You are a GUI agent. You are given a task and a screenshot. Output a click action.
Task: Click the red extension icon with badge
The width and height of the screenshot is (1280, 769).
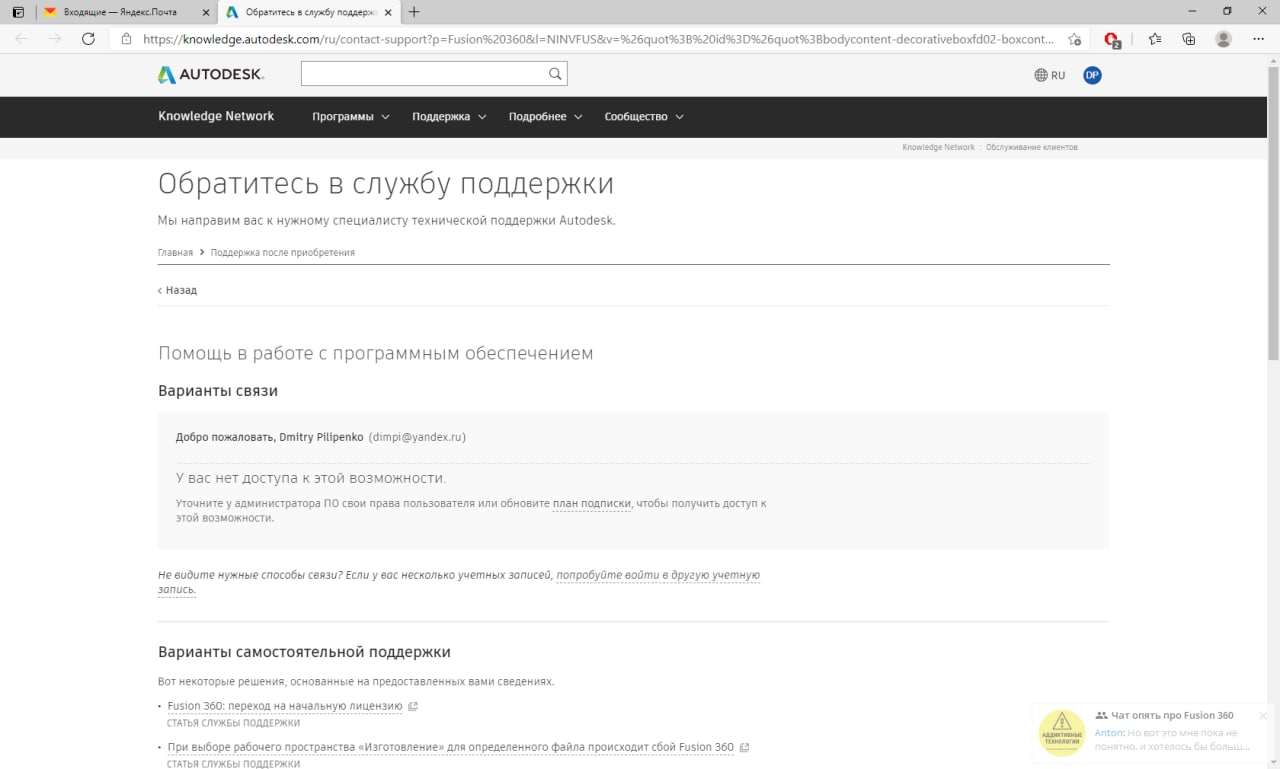[x=1112, y=39]
